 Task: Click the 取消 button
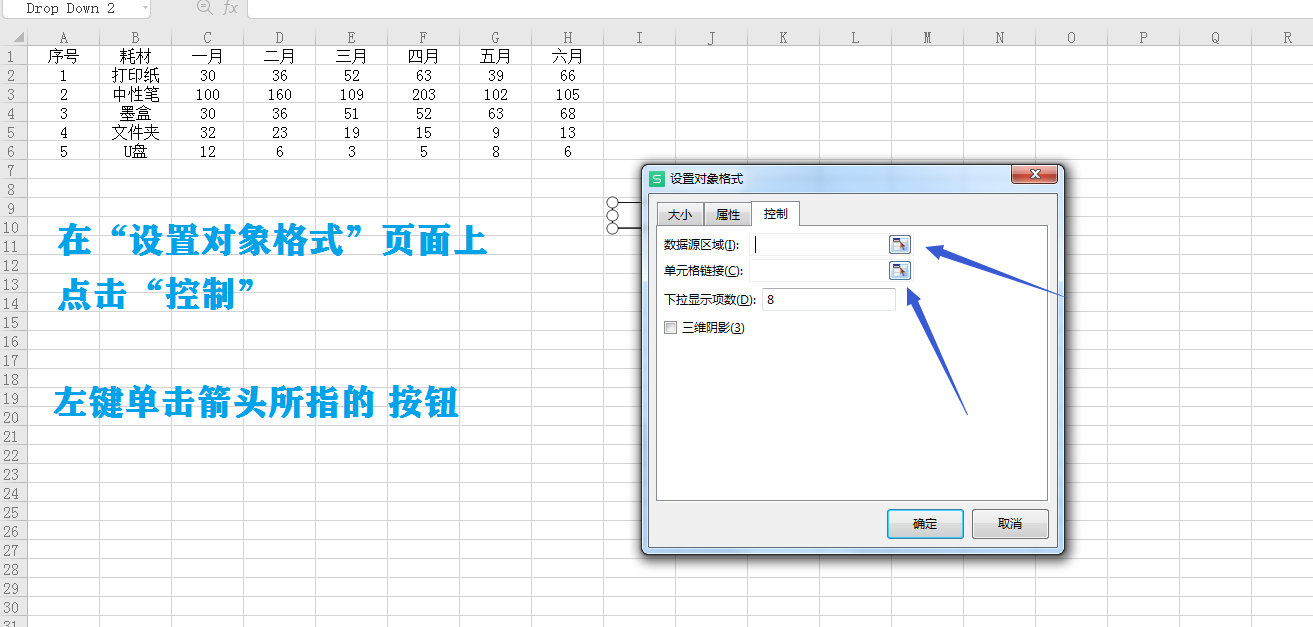pos(1010,524)
